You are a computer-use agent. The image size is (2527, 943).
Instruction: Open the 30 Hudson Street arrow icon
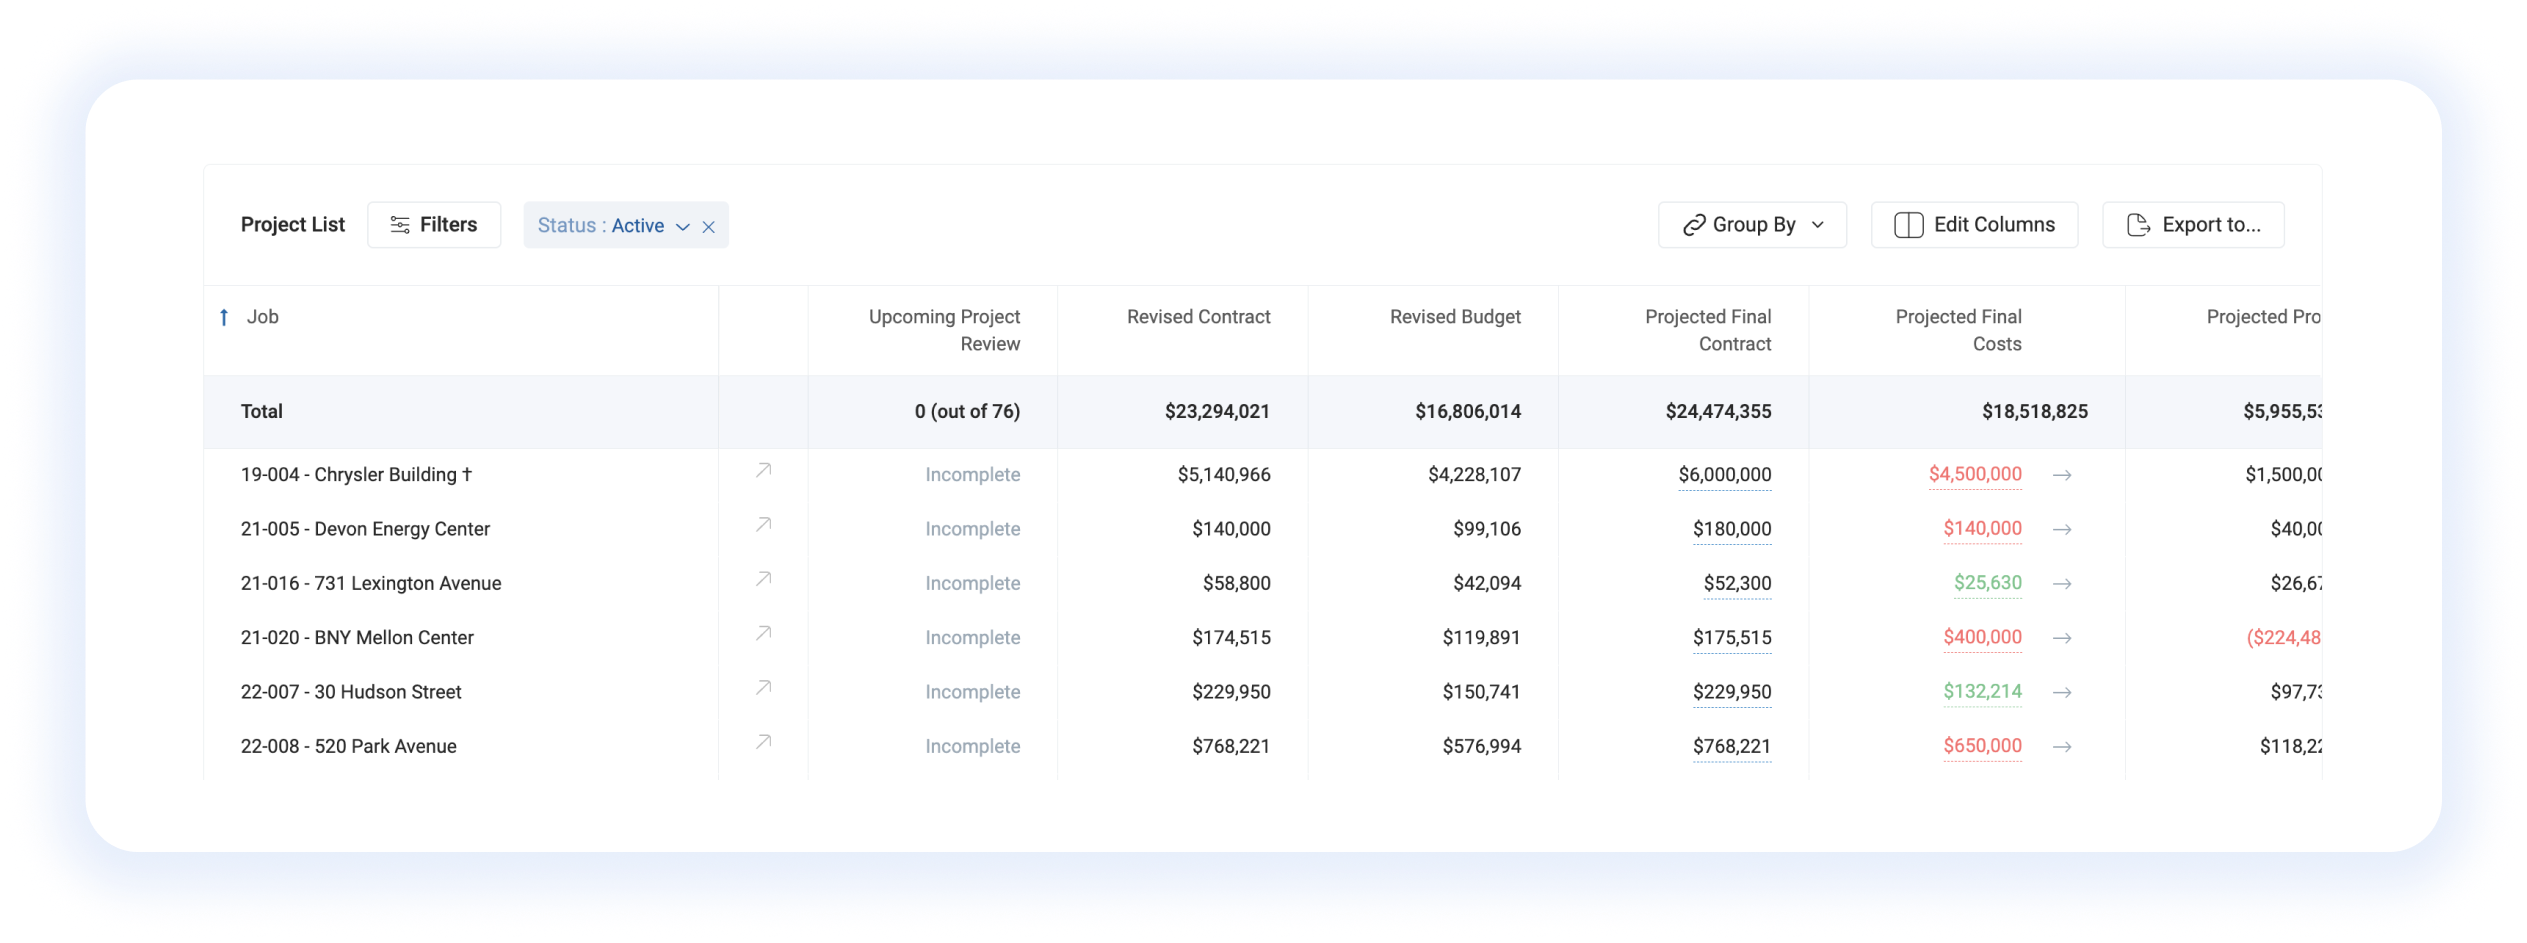[x=763, y=687]
